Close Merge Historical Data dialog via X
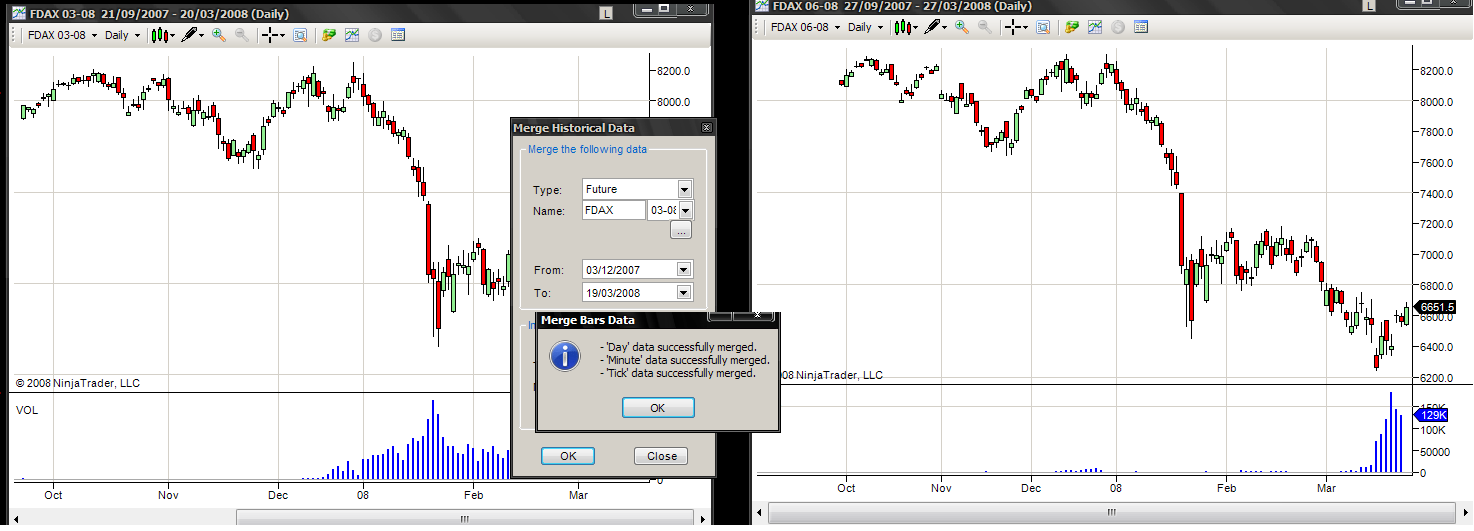The image size is (1474, 531). (706, 128)
